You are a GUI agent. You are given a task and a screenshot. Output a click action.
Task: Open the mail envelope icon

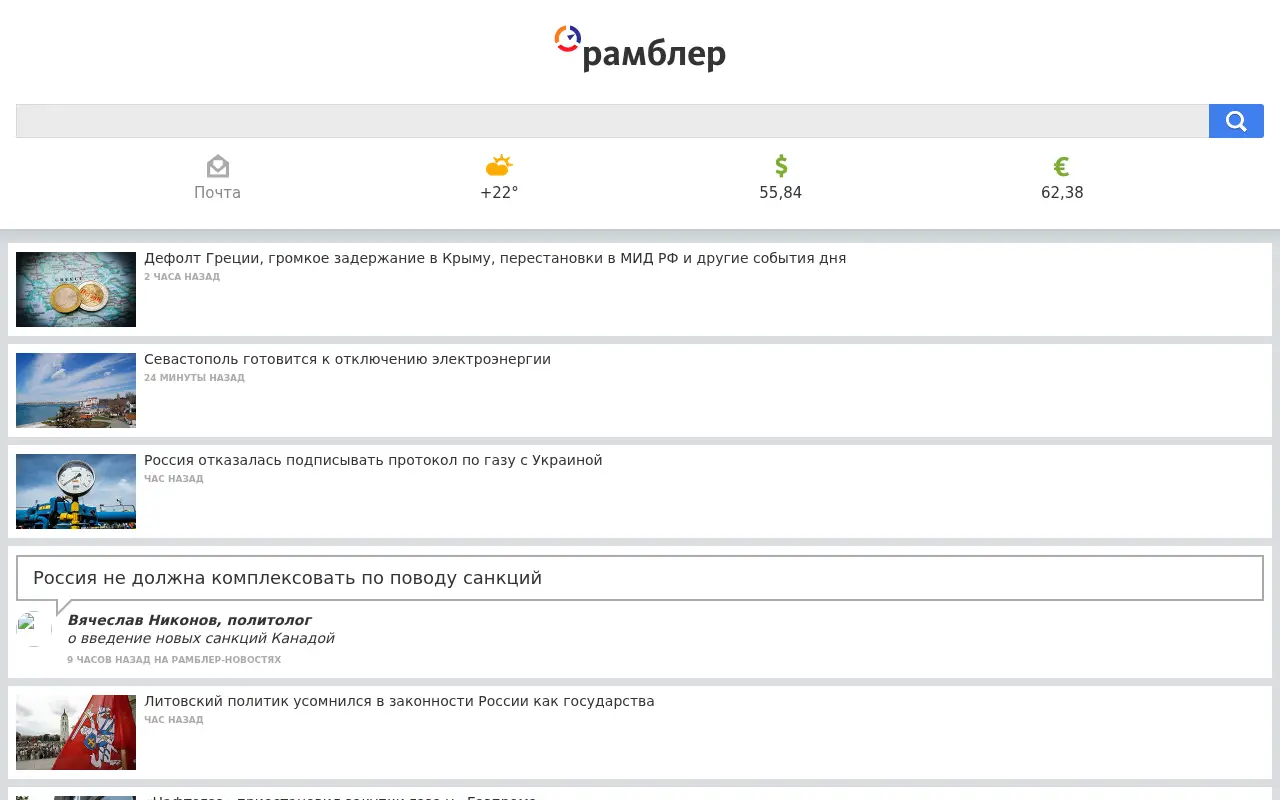click(x=217, y=166)
